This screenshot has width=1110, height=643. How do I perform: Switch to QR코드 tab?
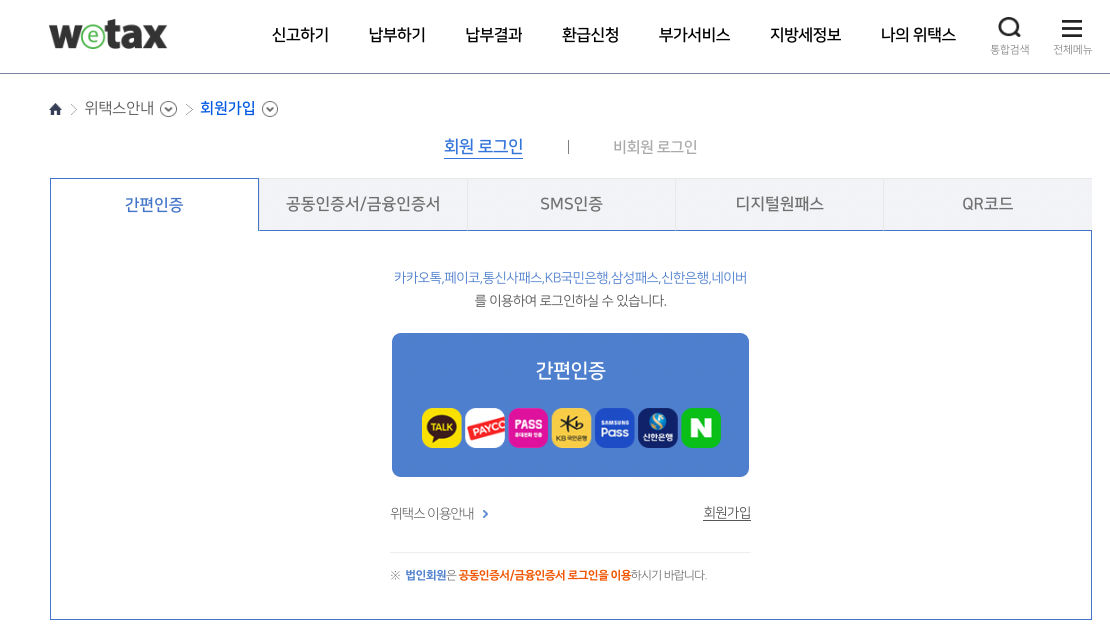[988, 205]
